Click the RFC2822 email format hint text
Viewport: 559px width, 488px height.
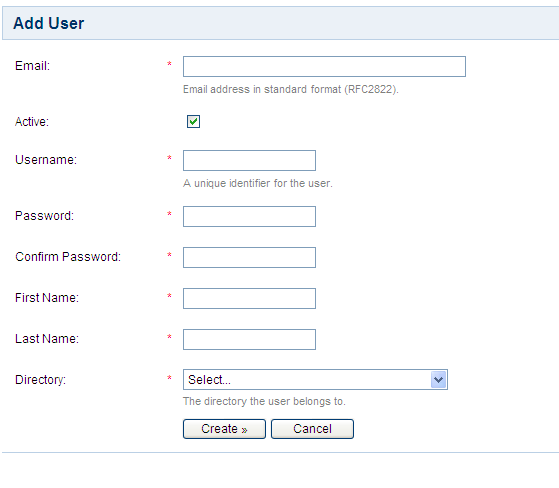(x=291, y=89)
